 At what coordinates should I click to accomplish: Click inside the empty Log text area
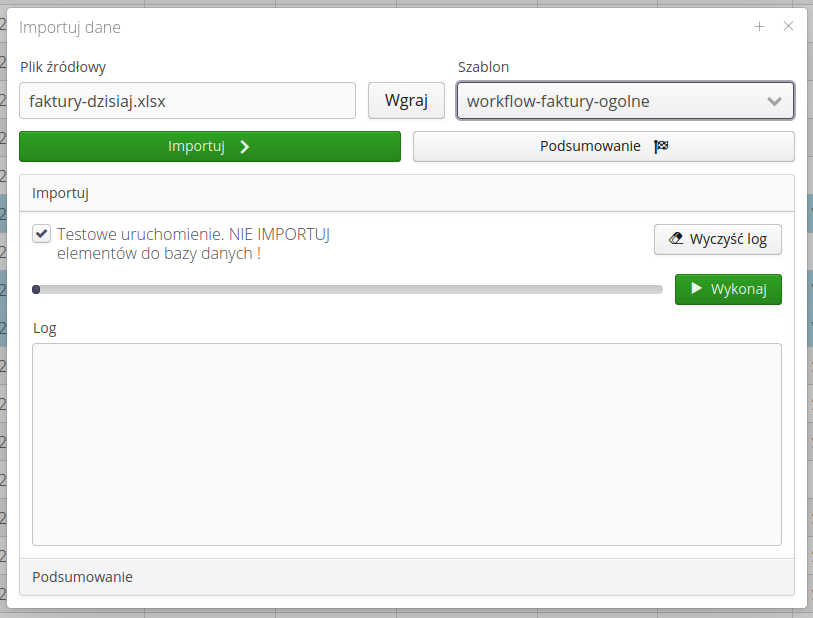[x=406, y=444]
